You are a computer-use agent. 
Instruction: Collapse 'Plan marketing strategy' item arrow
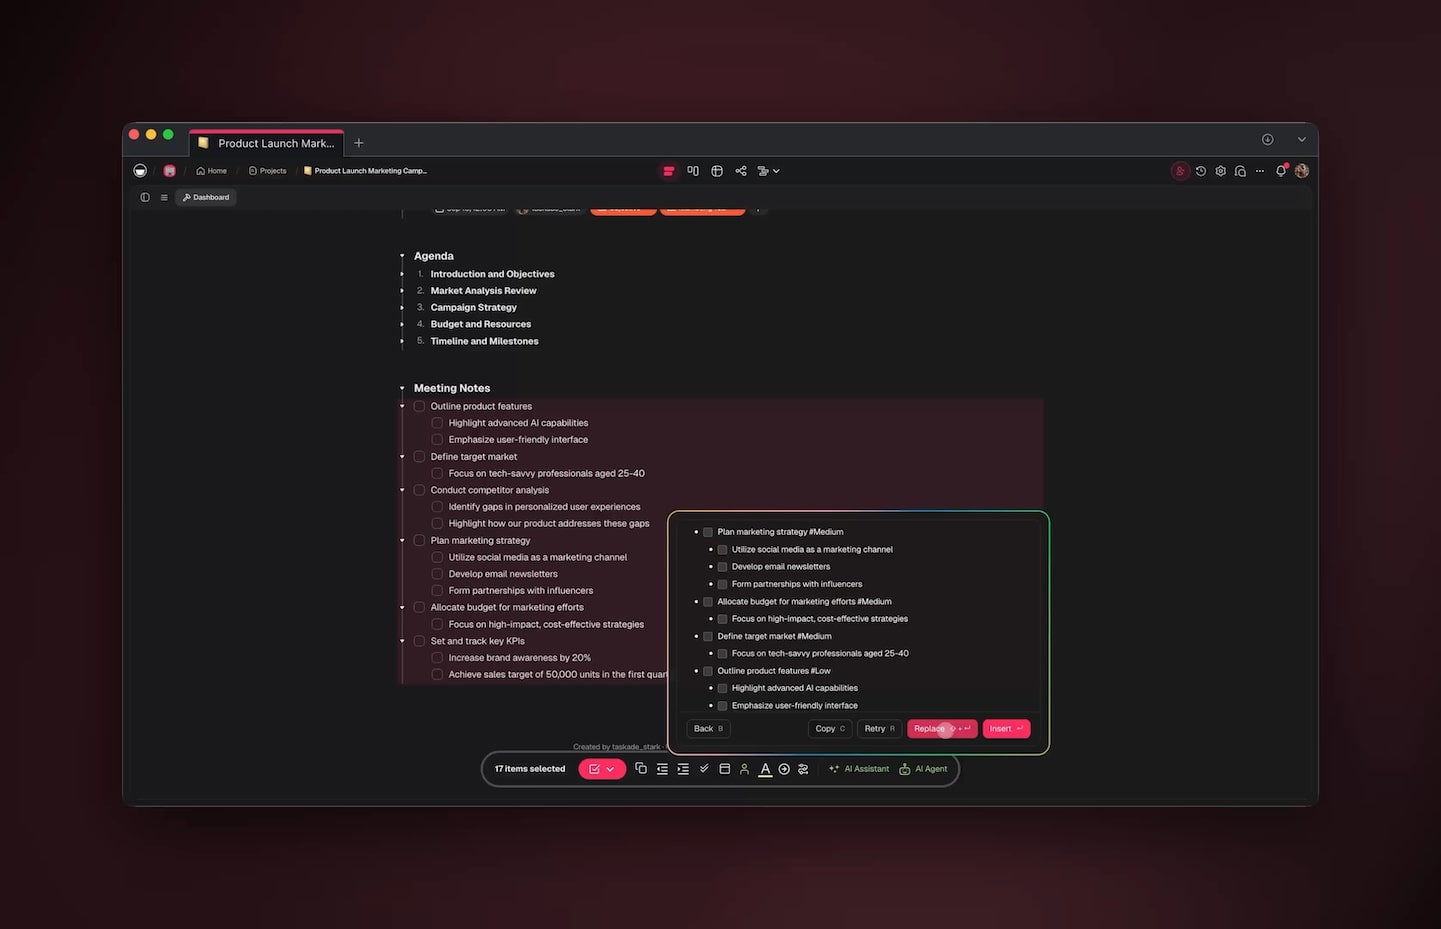point(402,540)
